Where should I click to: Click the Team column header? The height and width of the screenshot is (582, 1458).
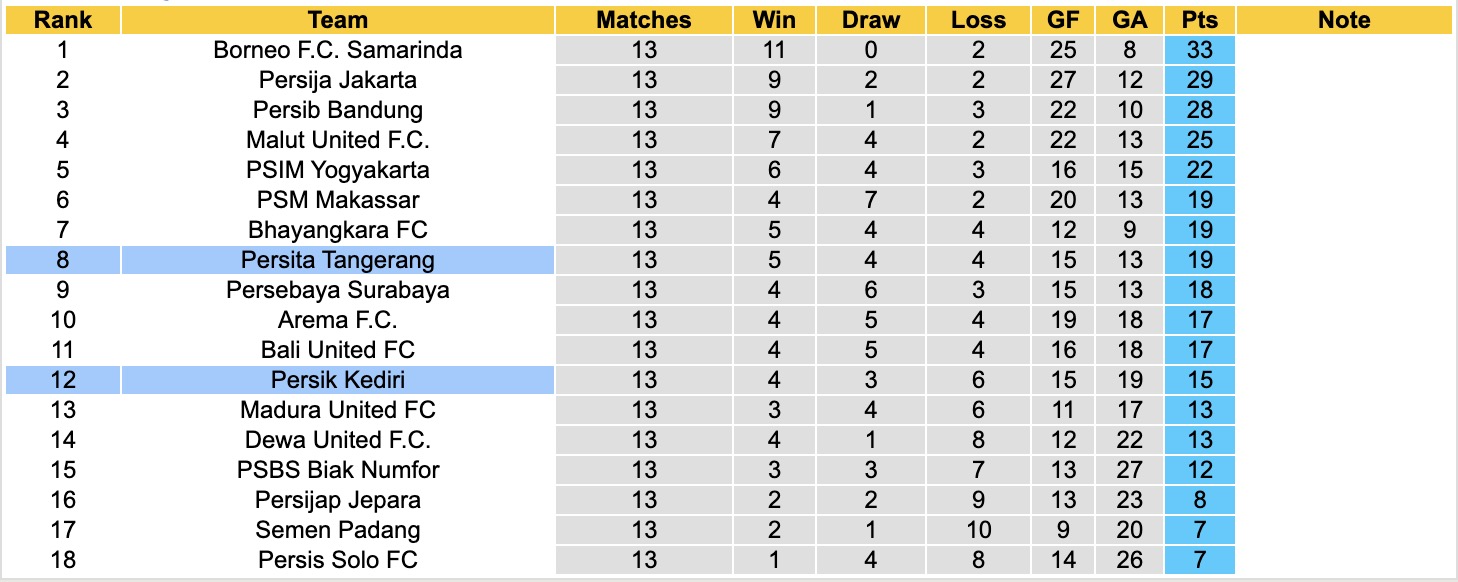[338, 20]
